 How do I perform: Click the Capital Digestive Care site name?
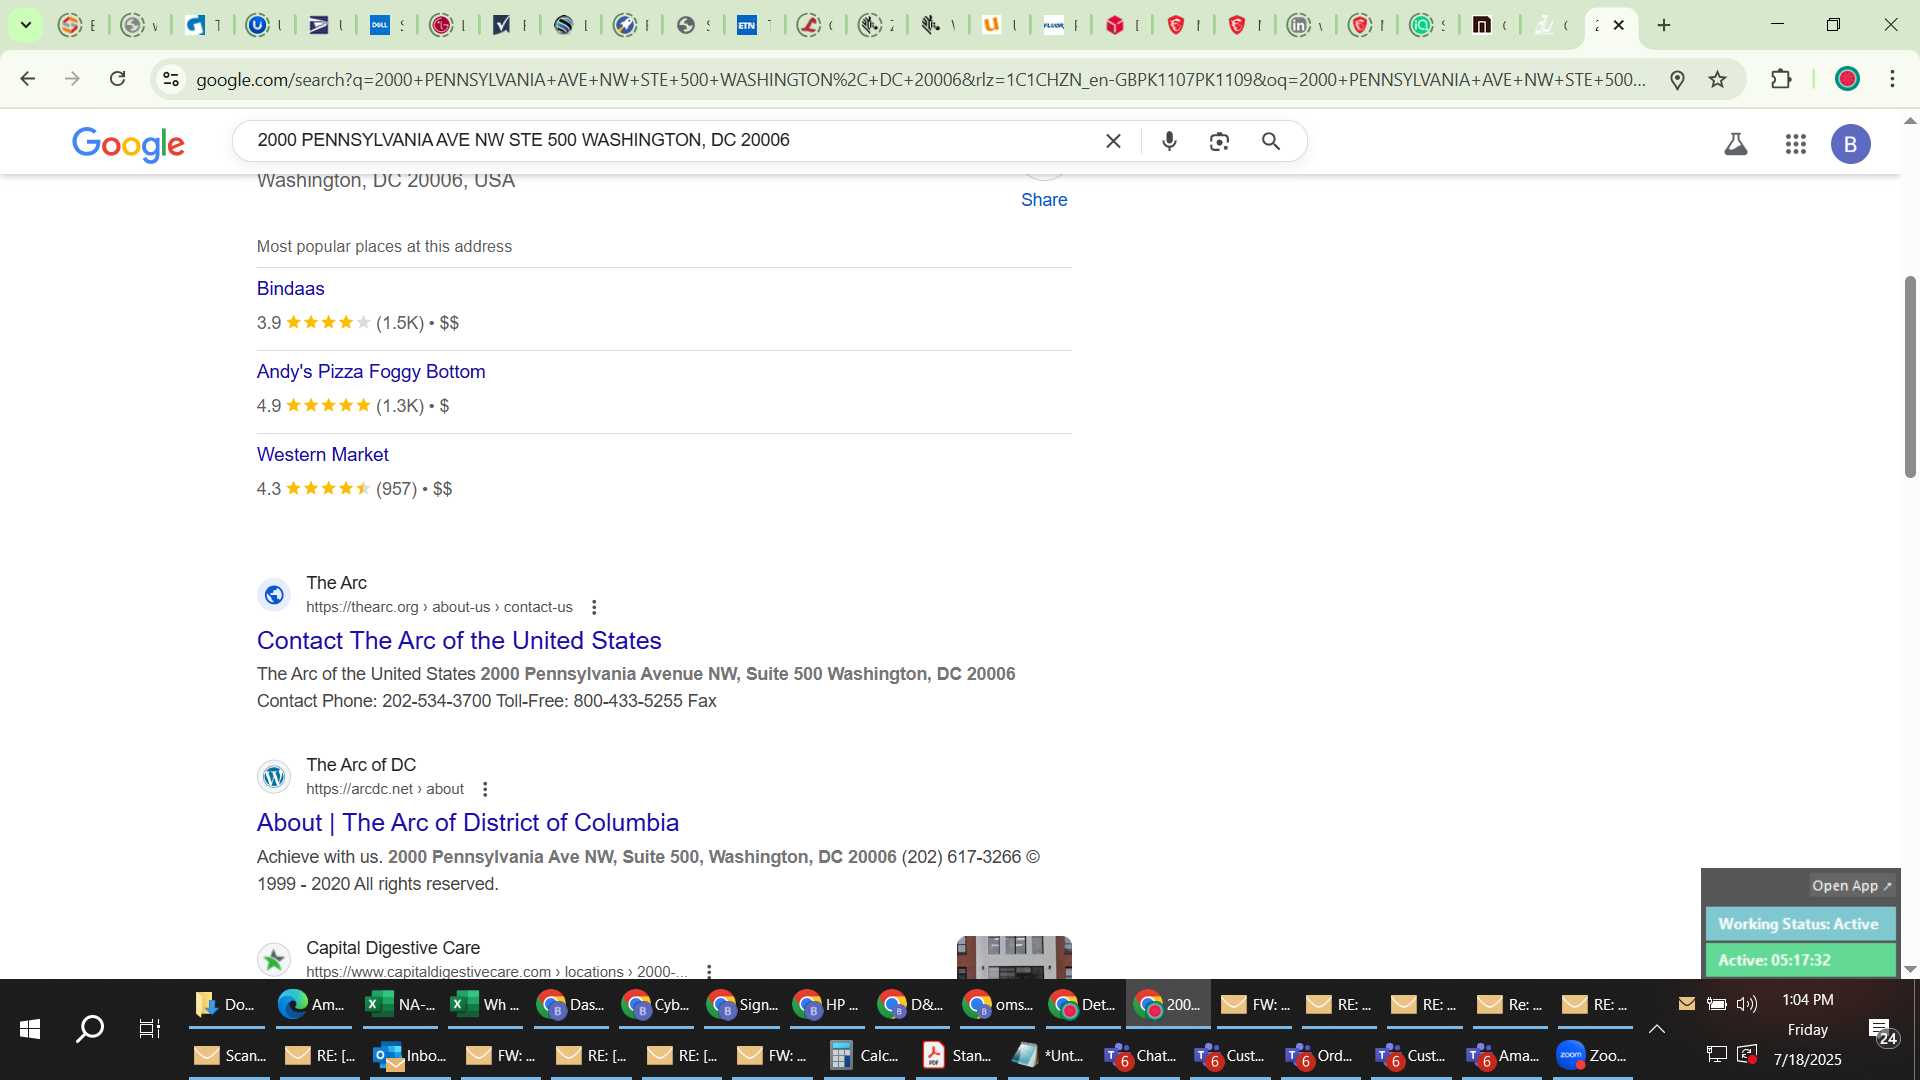point(393,948)
